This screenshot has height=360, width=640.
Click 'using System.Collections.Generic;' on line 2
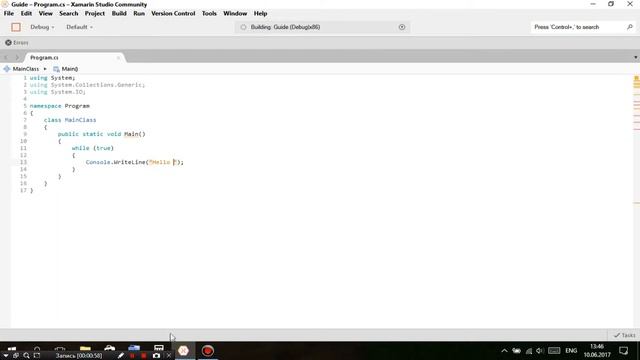tap(87, 85)
